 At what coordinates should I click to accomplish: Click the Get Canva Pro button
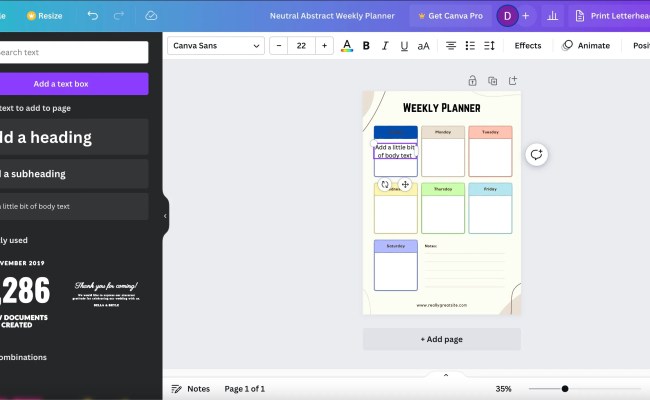[x=451, y=16]
